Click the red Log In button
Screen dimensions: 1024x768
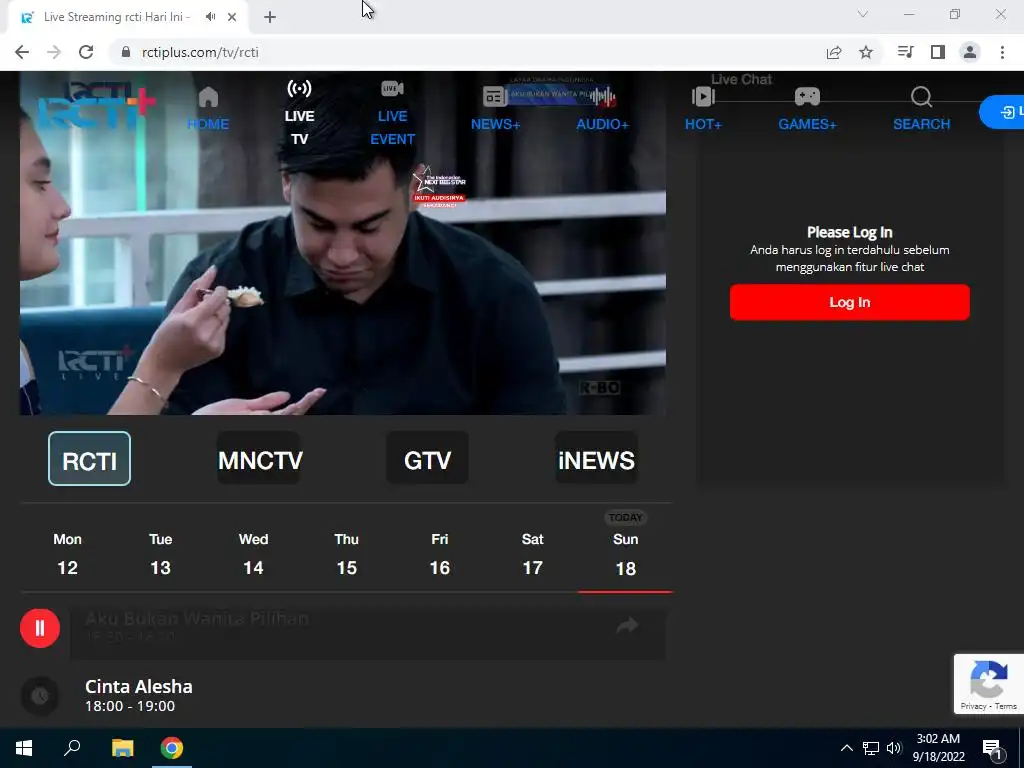tap(850, 302)
